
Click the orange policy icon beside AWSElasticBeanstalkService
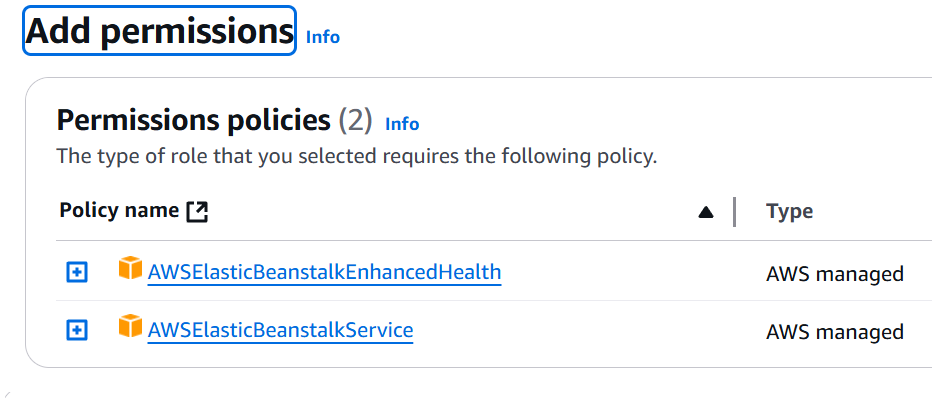(x=130, y=325)
